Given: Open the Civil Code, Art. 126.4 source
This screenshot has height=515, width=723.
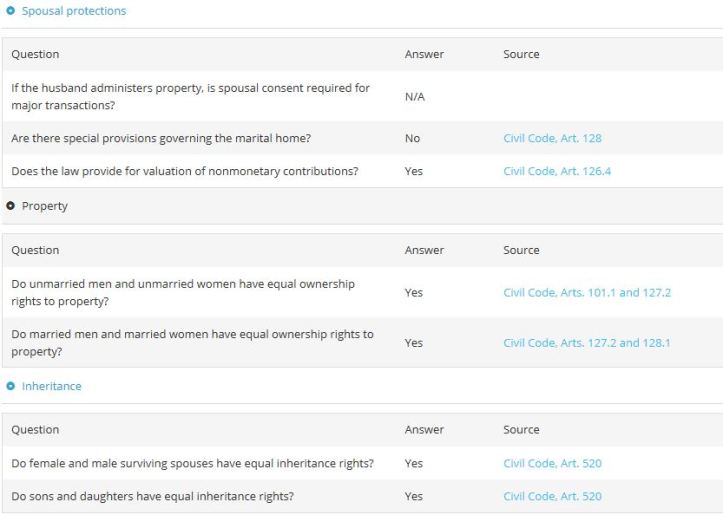Looking at the screenshot, I should click(557, 171).
